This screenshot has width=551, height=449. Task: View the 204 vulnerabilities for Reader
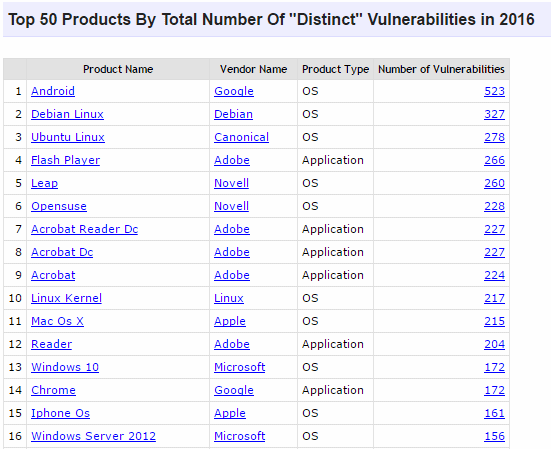pyautogui.click(x=494, y=344)
